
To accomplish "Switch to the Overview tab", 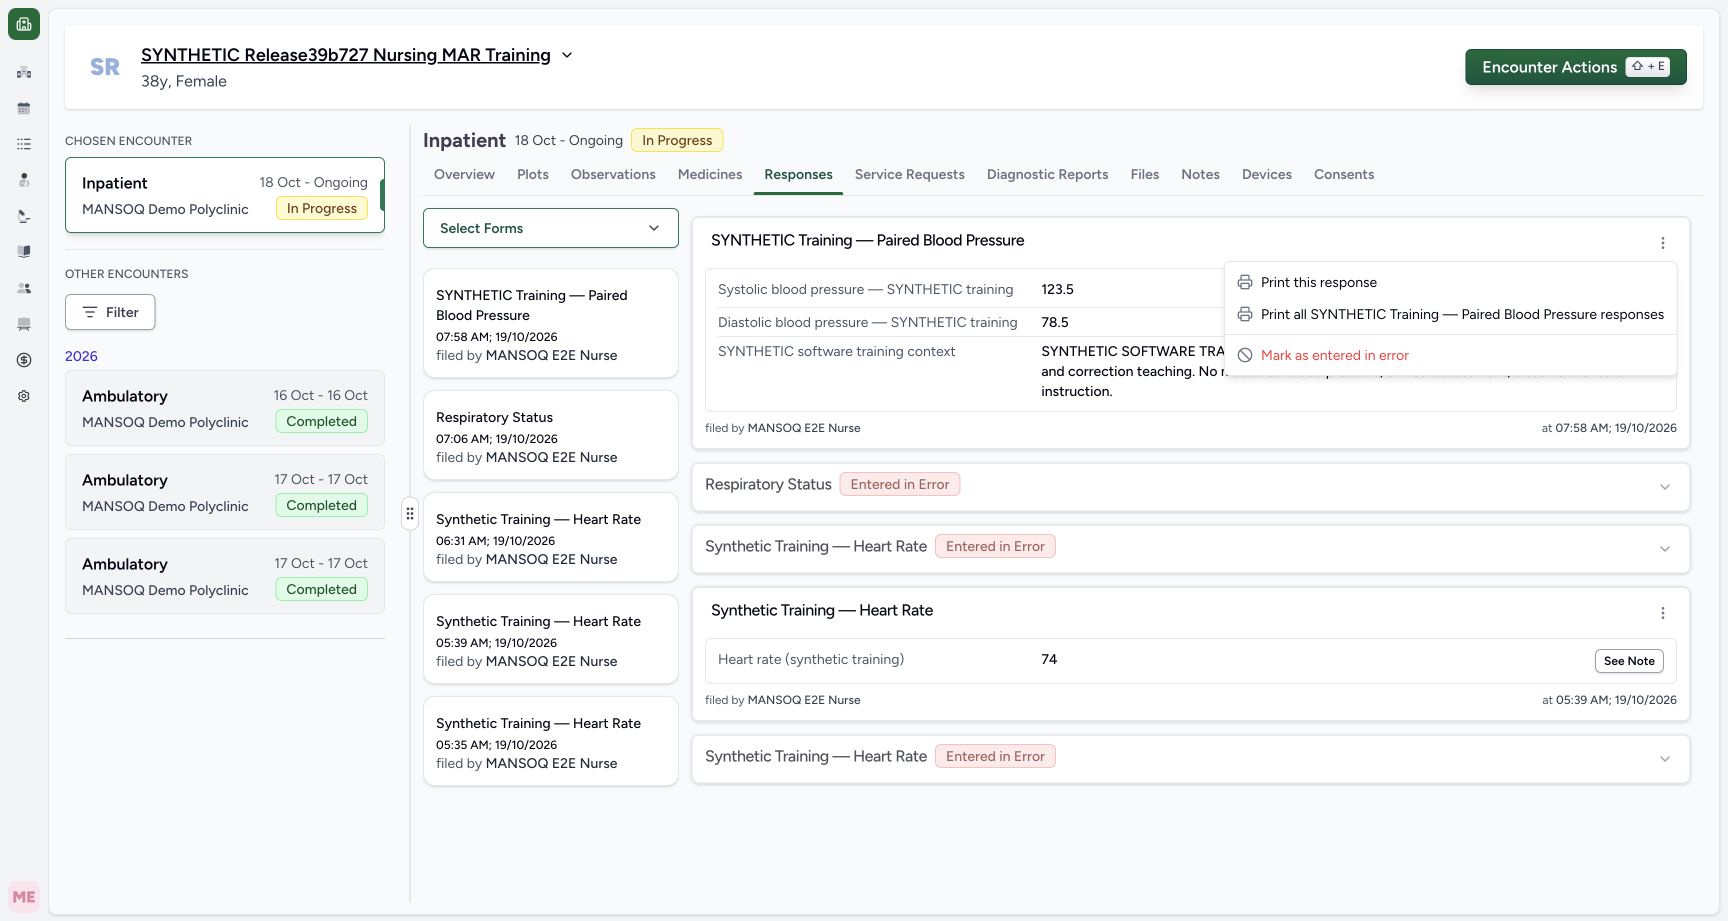I will click(x=464, y=174).
